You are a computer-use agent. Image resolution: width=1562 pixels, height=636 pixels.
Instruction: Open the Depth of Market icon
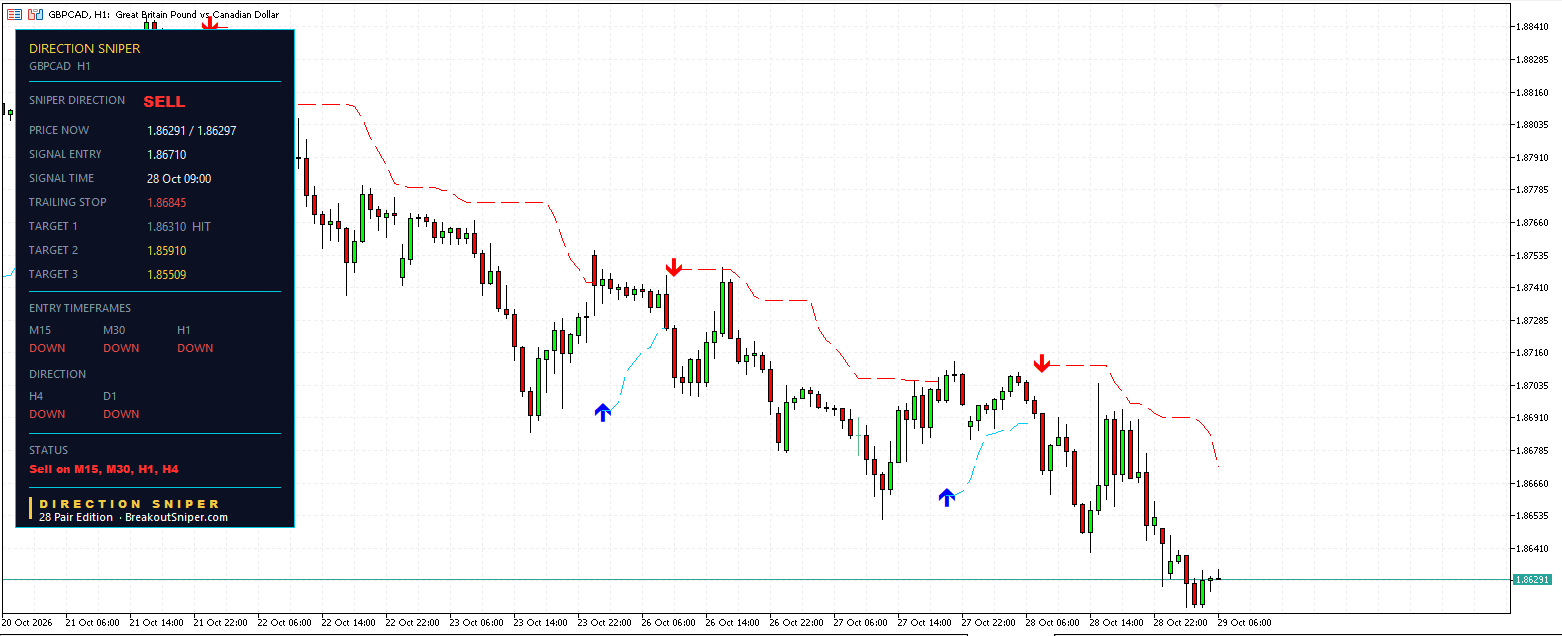tap(14, 15)
